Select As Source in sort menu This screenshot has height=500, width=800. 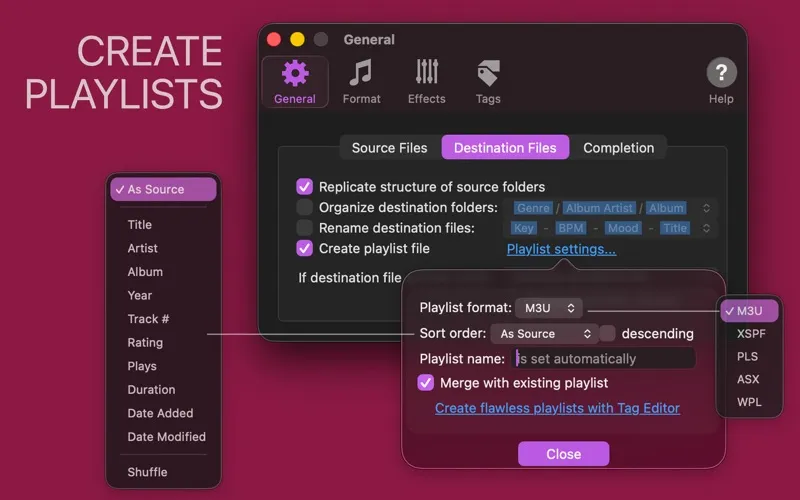(x=163, y=189)
